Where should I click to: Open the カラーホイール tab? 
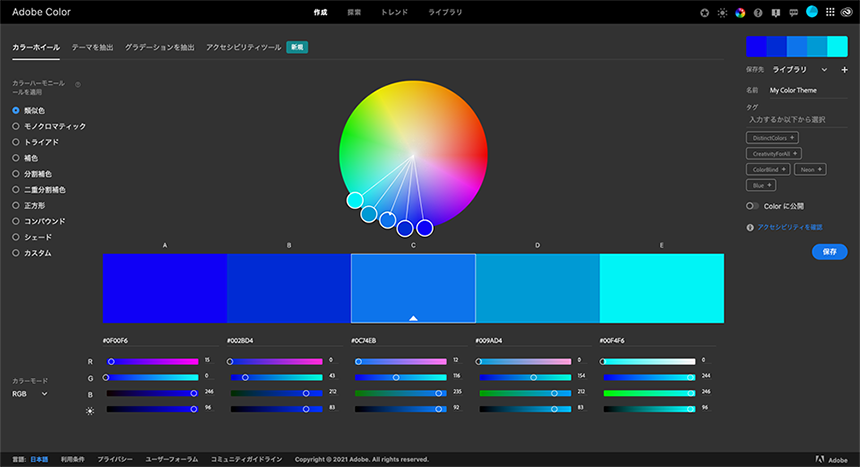coord(36,48)
